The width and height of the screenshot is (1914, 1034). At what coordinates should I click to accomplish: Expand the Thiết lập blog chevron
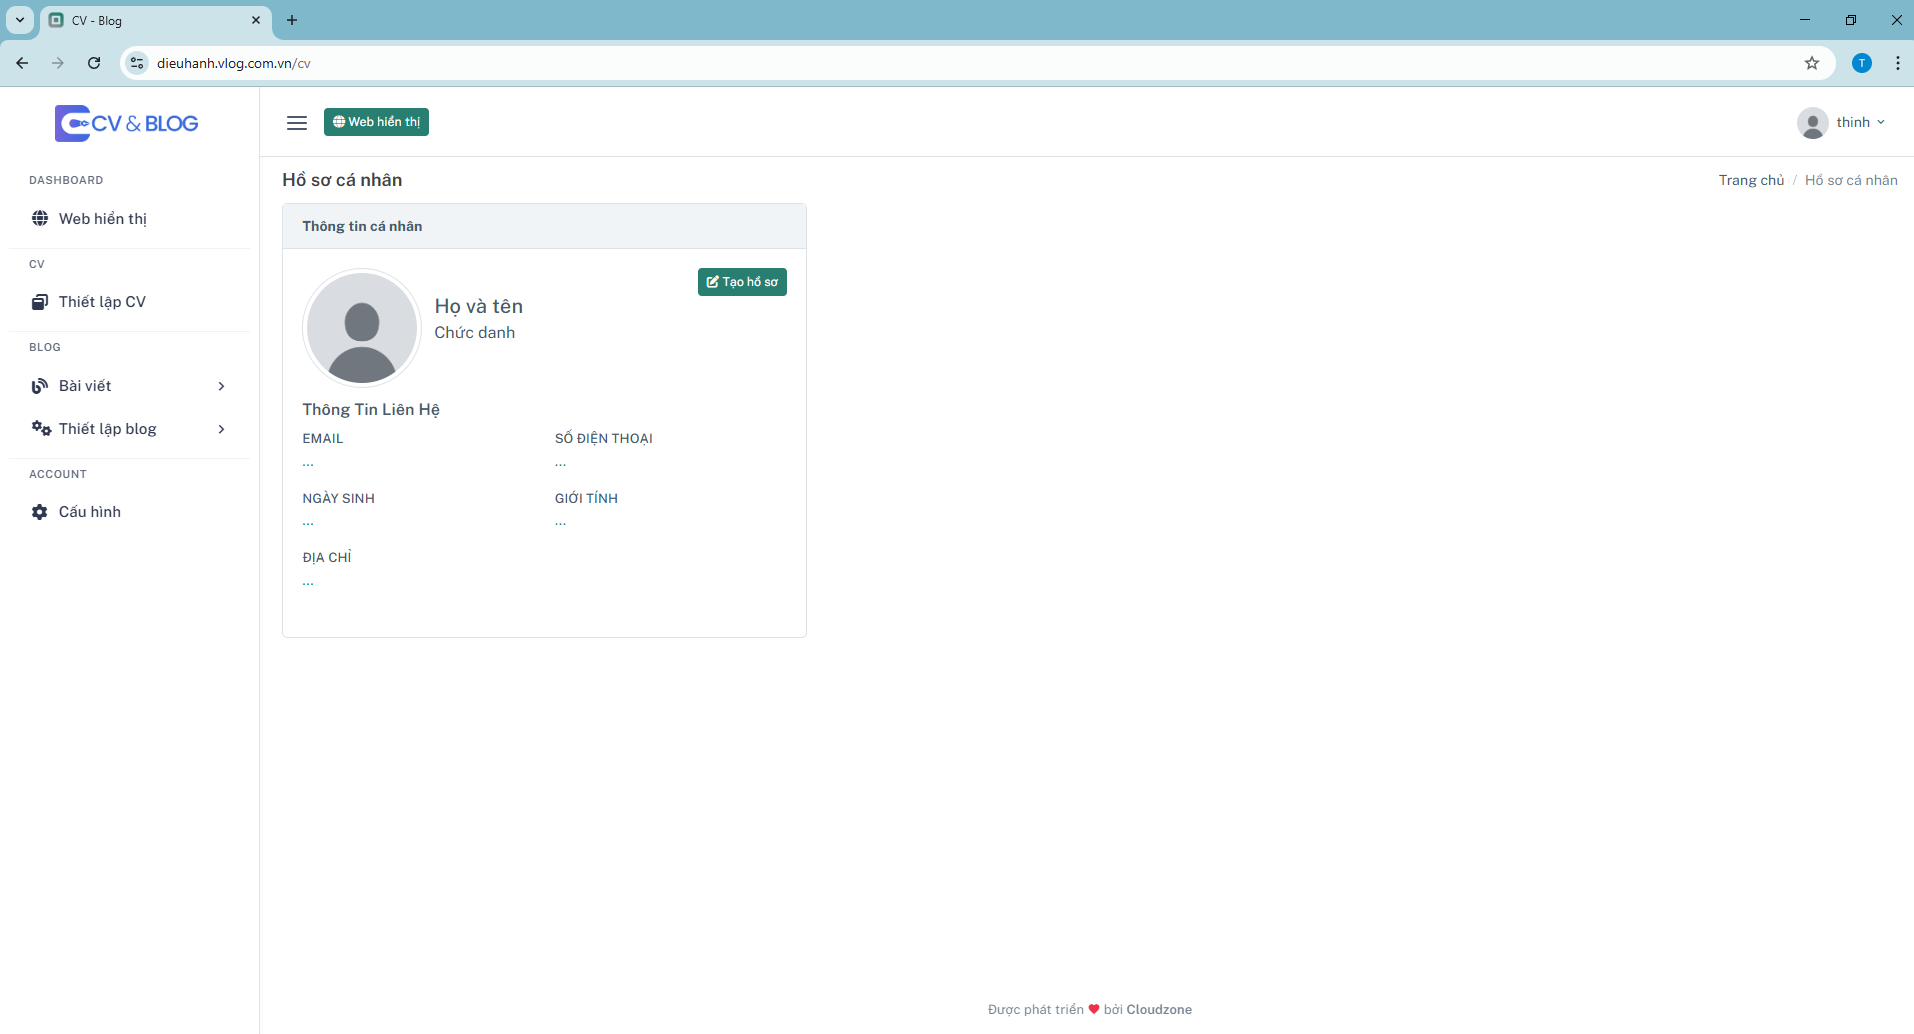221,429
